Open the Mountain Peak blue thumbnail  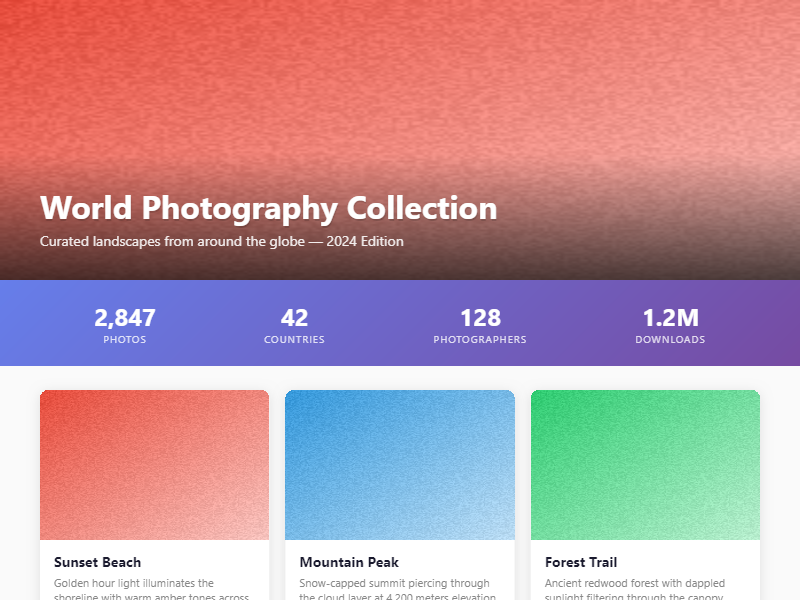(x=400, y=465)
